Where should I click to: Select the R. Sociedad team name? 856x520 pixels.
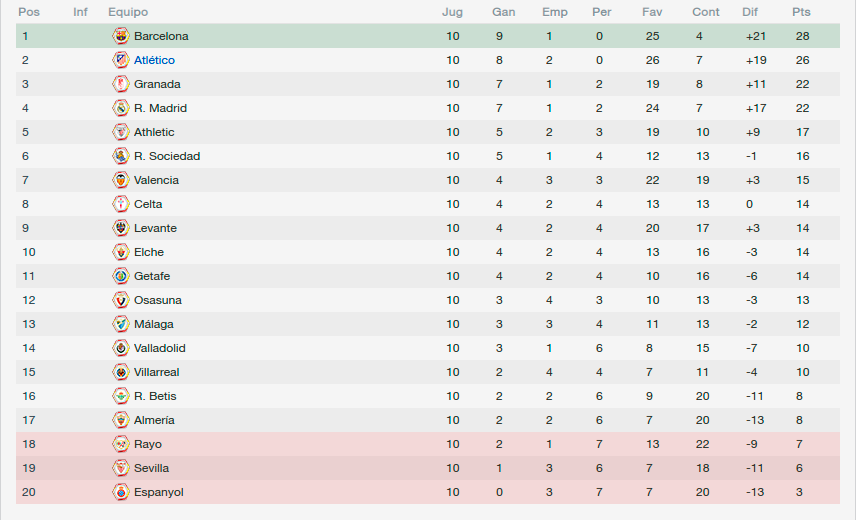tap(167, 156)
